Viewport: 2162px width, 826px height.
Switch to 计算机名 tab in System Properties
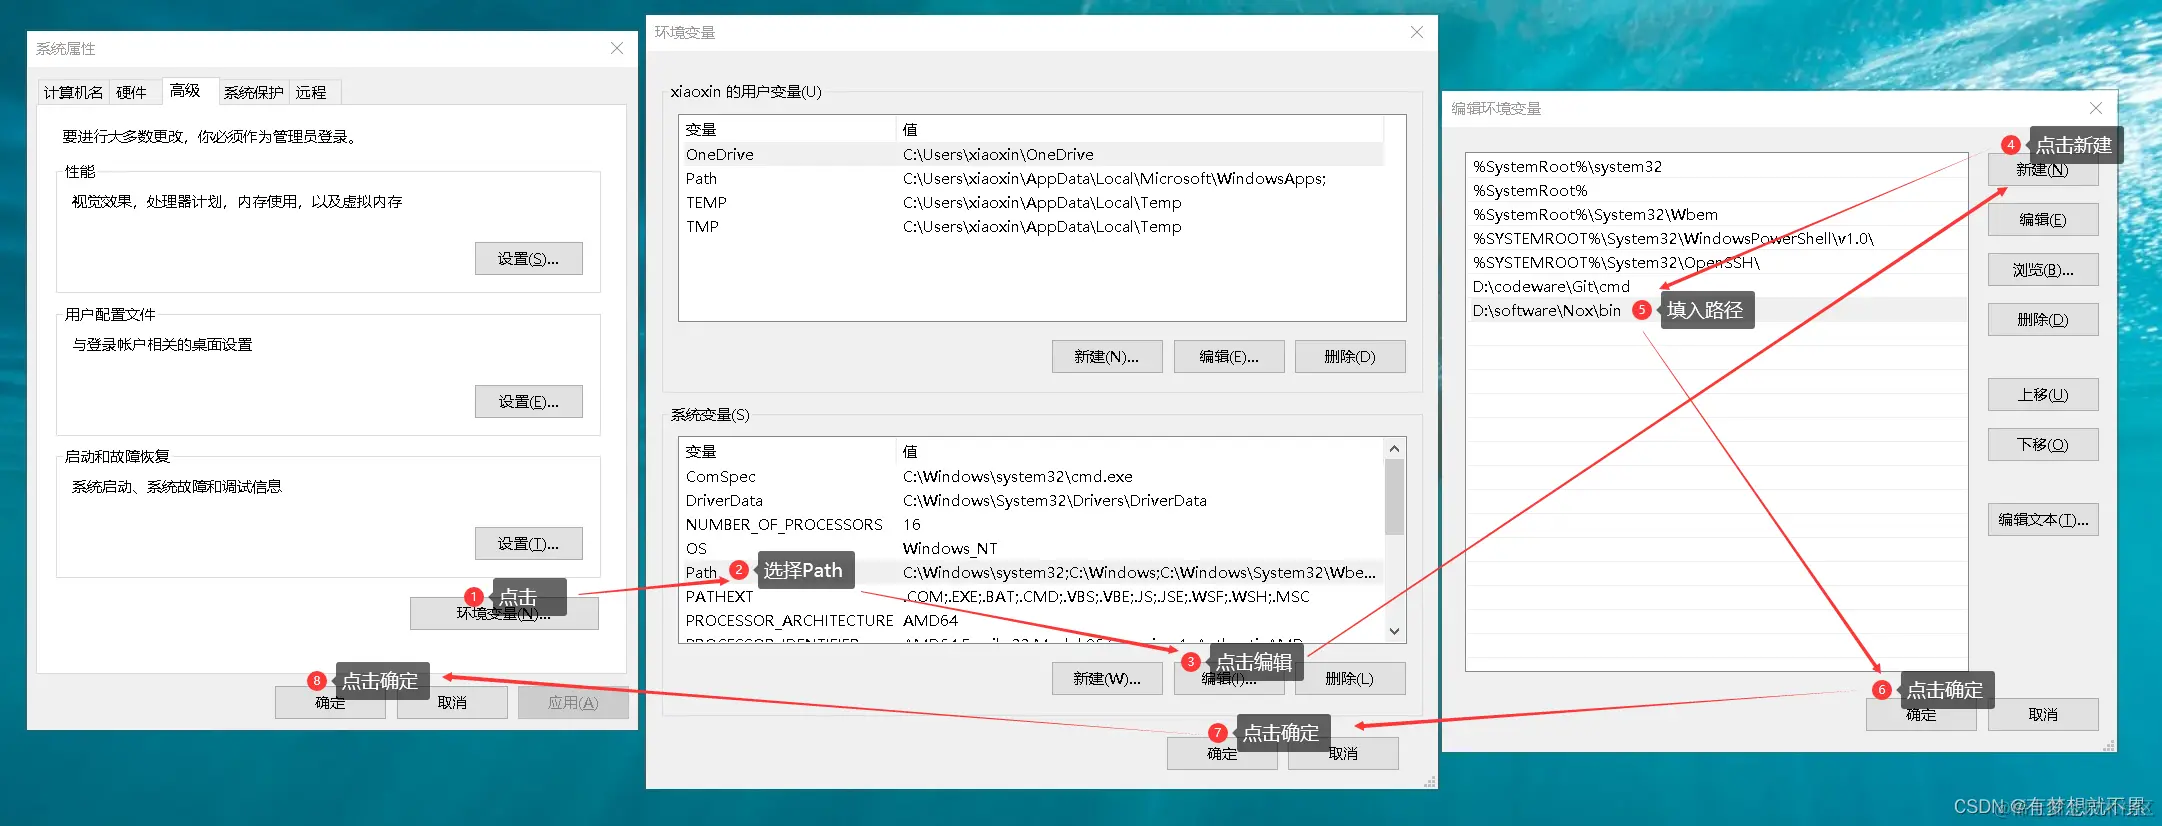[x=73, y=92]
